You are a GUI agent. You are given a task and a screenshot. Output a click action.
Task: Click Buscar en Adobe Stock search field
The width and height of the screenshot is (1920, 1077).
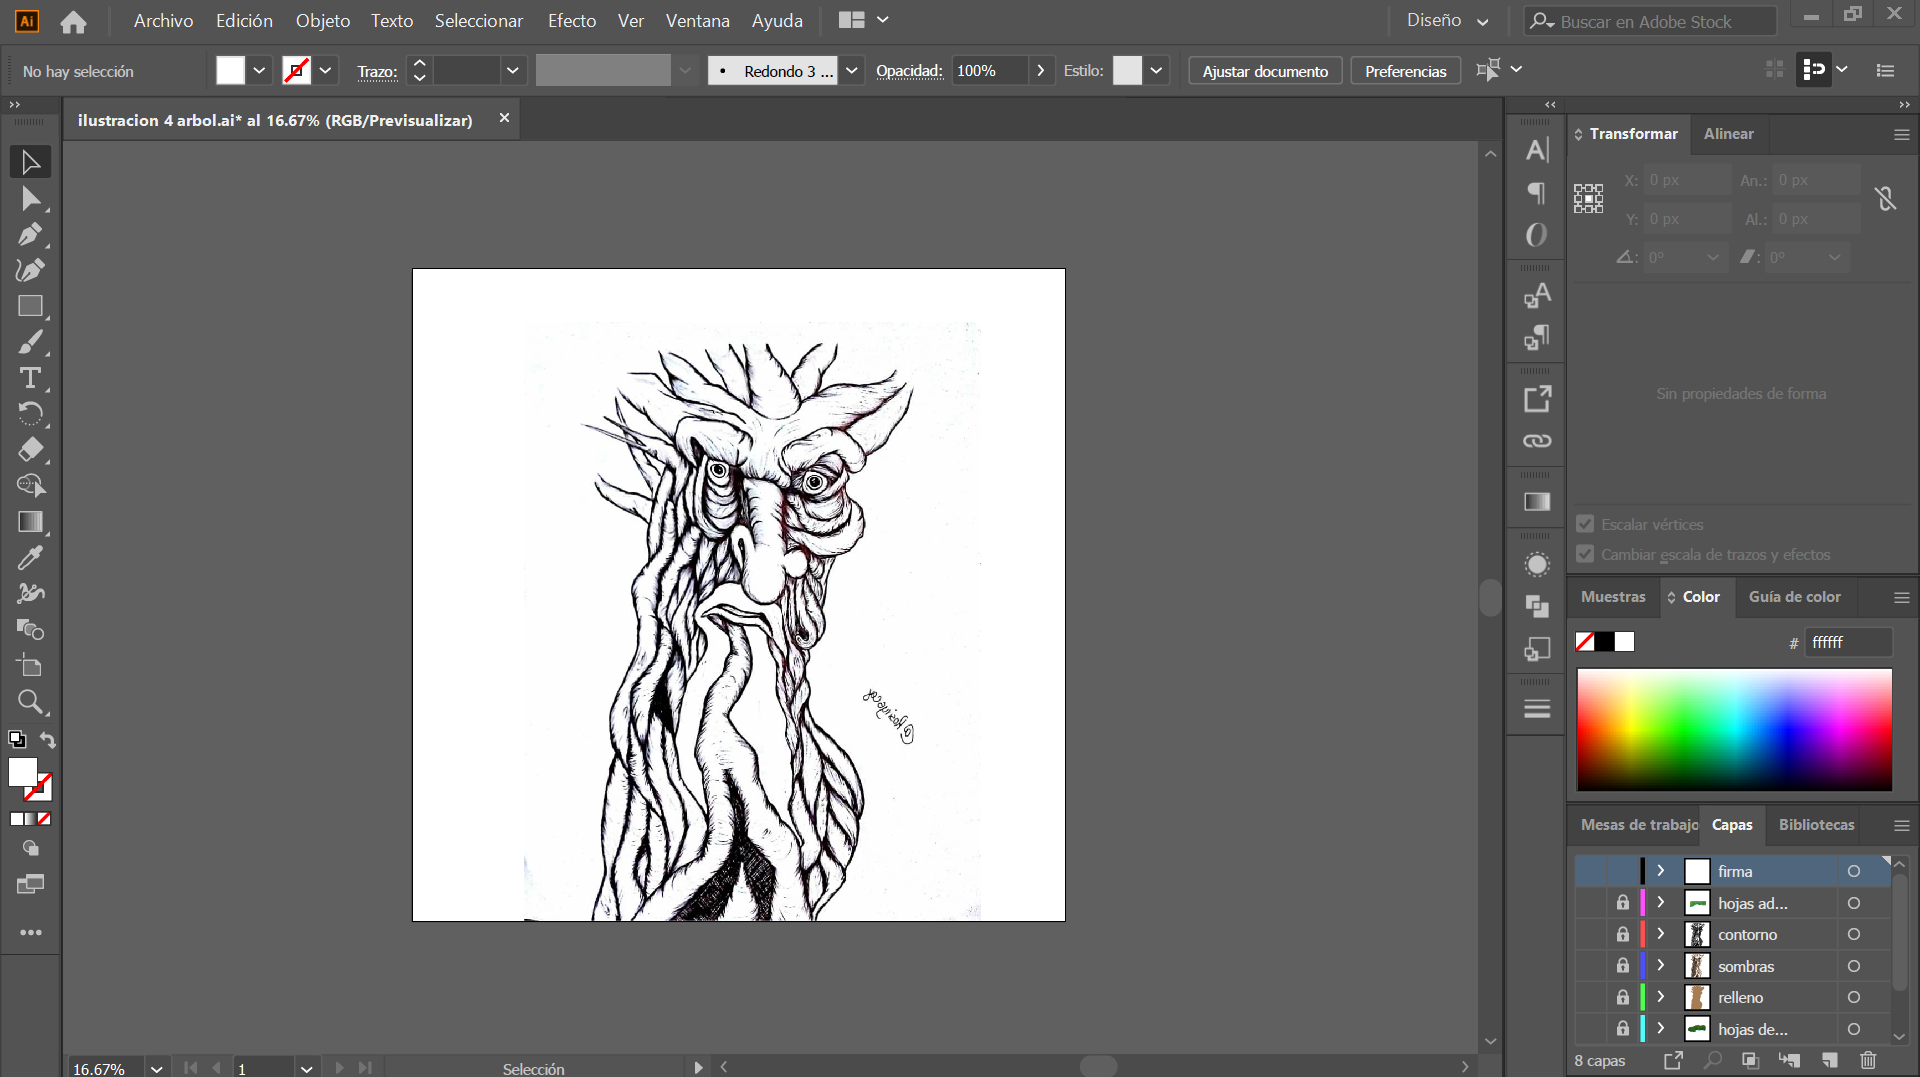point(1650,21)
